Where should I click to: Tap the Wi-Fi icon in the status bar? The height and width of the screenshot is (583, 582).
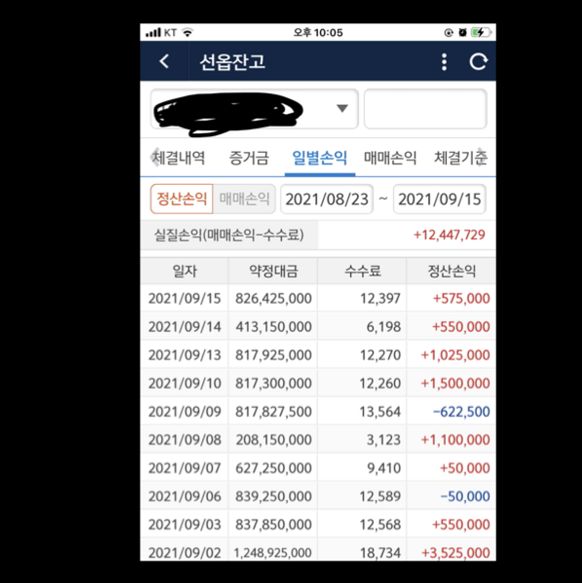(188, 33)
